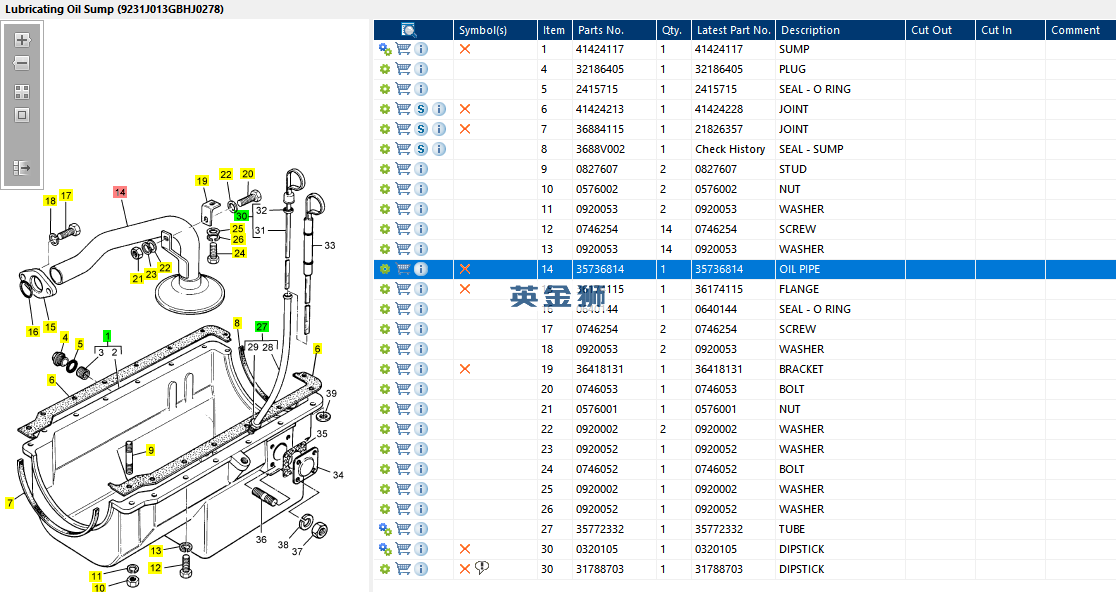Image resolution: width=1116 pixels, height=592 pixels.
Task: Select callout 8 on the diagram
Action: click(x=237, y=323)
